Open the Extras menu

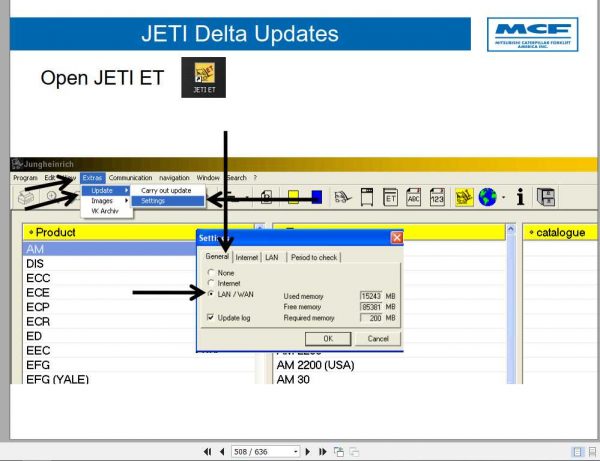pos(92,178)
